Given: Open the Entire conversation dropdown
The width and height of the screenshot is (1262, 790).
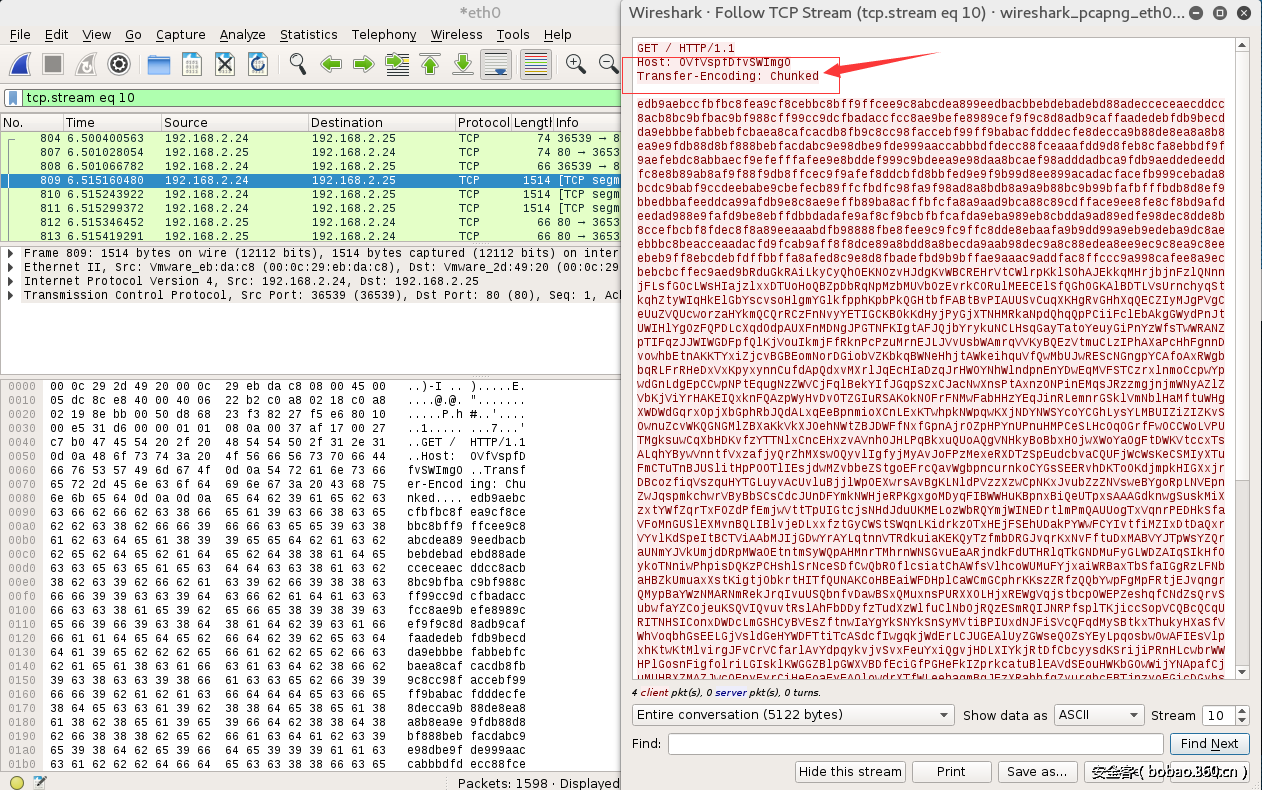Looking at the screenshot, I should click(x=792, y=715).
